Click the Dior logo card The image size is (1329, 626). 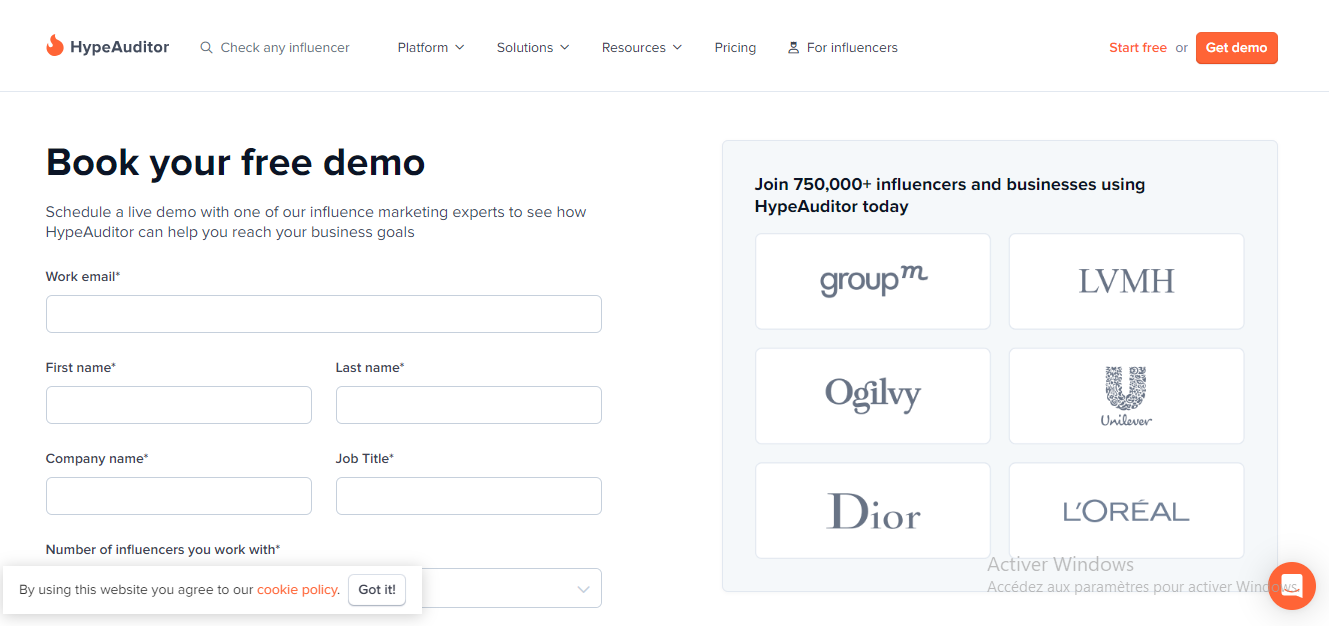point(873,511)
